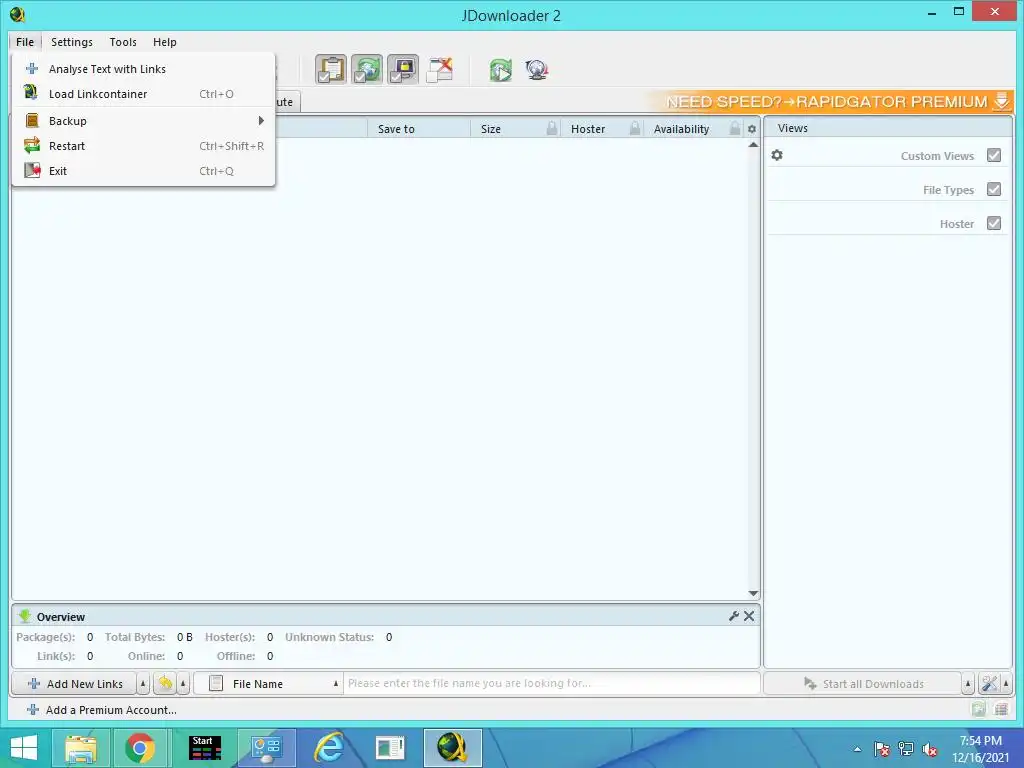Click the yellow cleanup broom icon
Screen dimensions: 1024x768
pyautogui.click(x=165, y=684)
